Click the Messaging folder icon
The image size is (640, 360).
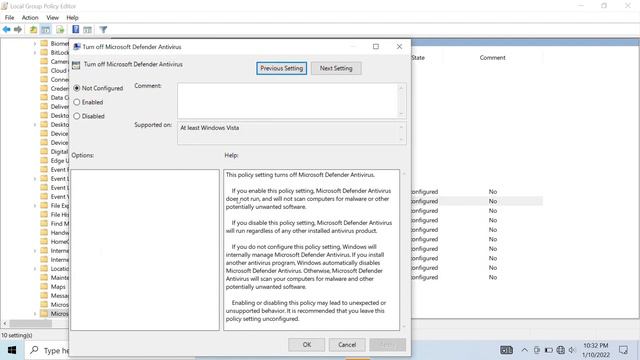44,295
